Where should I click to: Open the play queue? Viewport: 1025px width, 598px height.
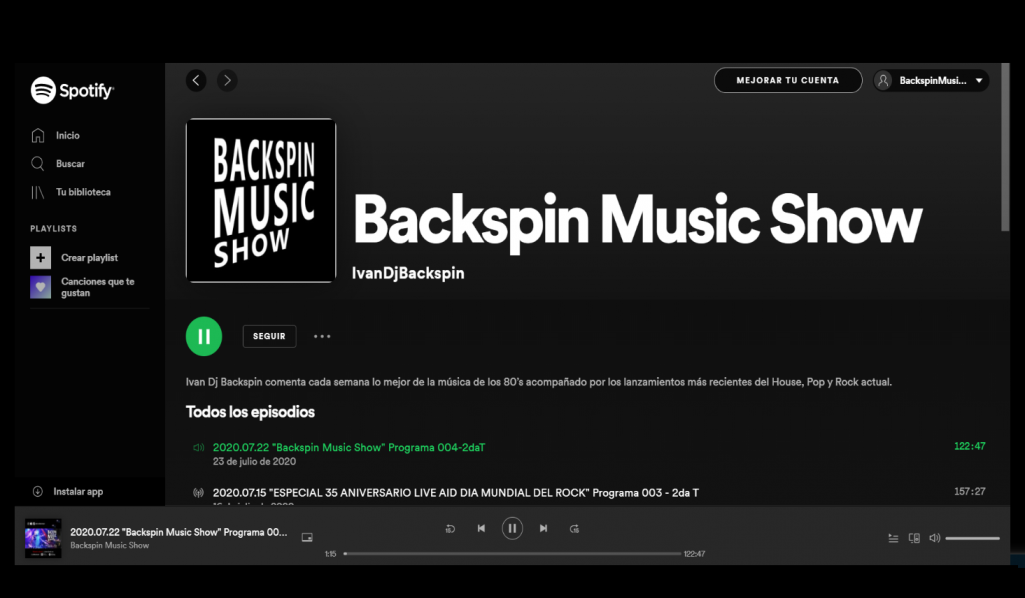(x=893, y=538)
